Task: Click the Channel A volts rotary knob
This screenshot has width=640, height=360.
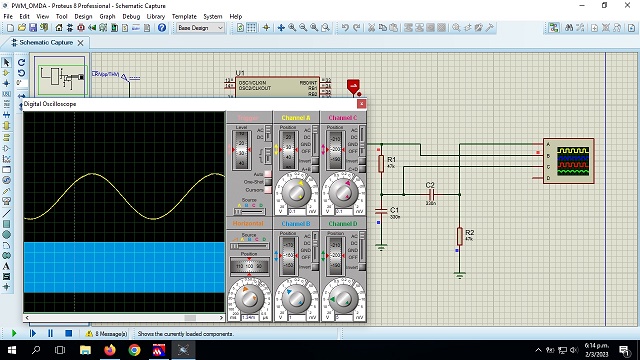Action: click(296, 193)
